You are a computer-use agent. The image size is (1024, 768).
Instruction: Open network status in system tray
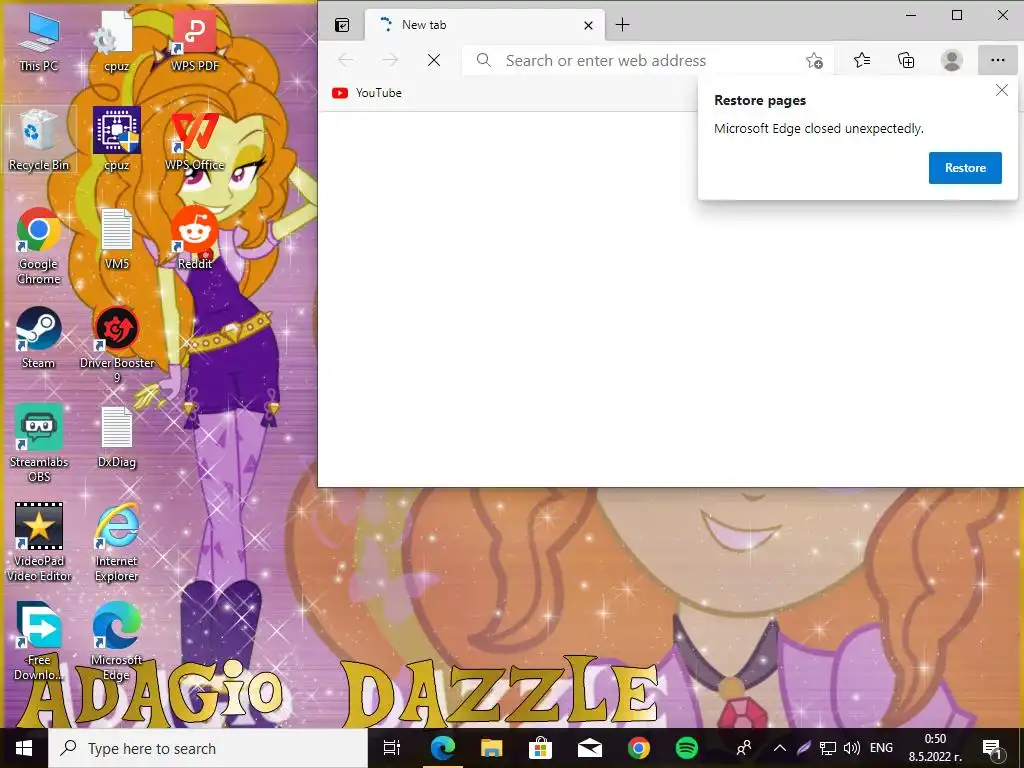(x=827, y=748)
